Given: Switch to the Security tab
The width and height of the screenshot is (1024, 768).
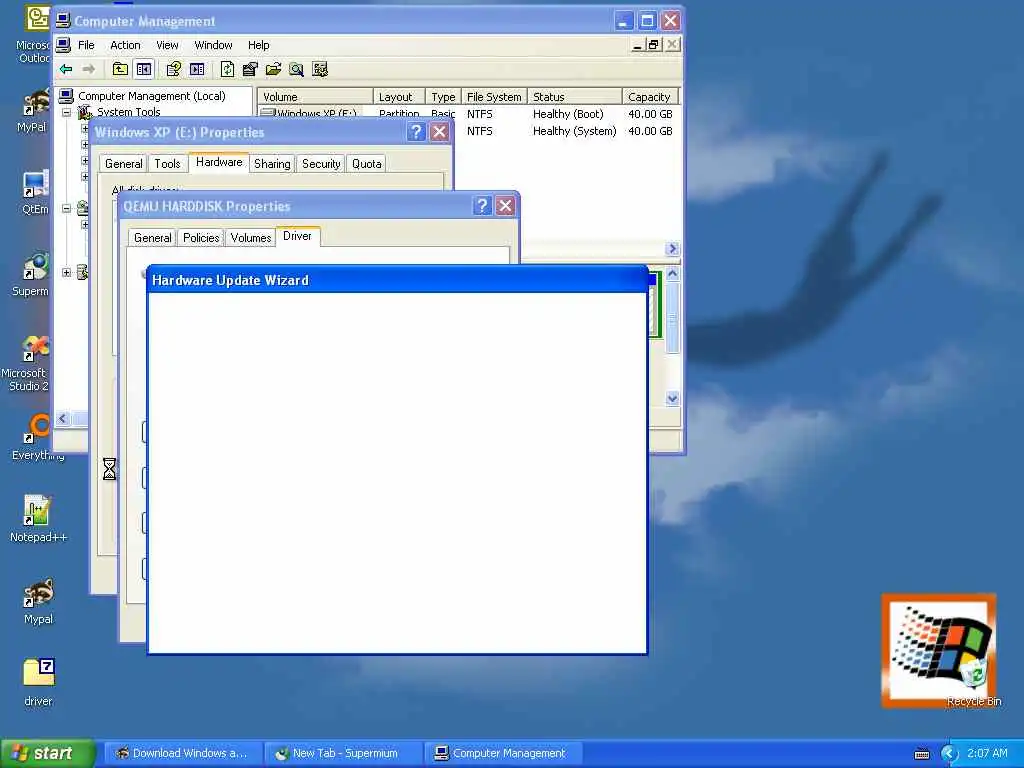Looking at the screenshot, I should click(x=321, y=164).
